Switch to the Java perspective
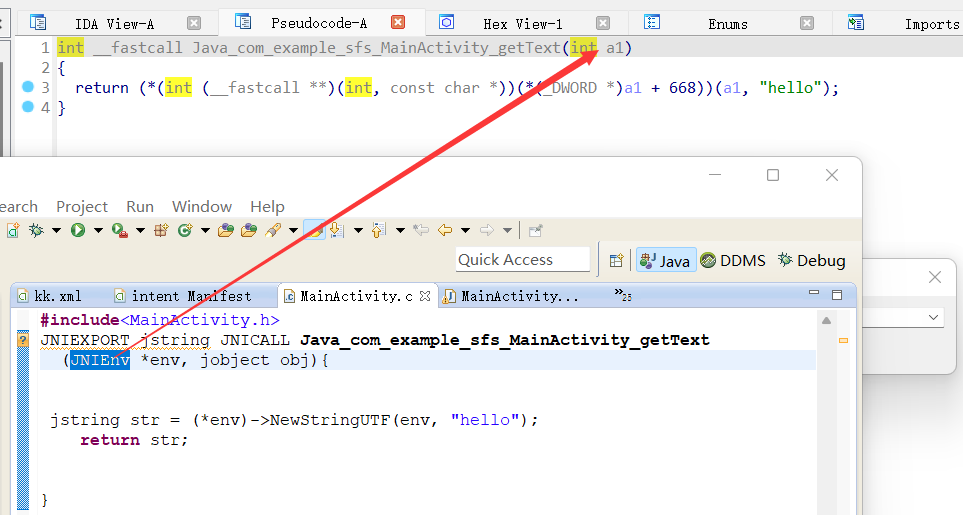The width and height of the screenshot is (963, 515). tap(666, 261)
